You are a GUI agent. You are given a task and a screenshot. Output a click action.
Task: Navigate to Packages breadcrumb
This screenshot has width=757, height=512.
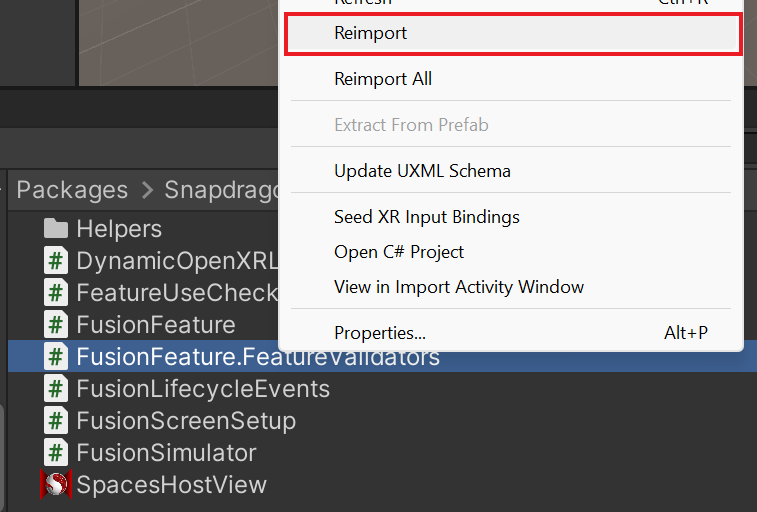(x=72, y=190)
